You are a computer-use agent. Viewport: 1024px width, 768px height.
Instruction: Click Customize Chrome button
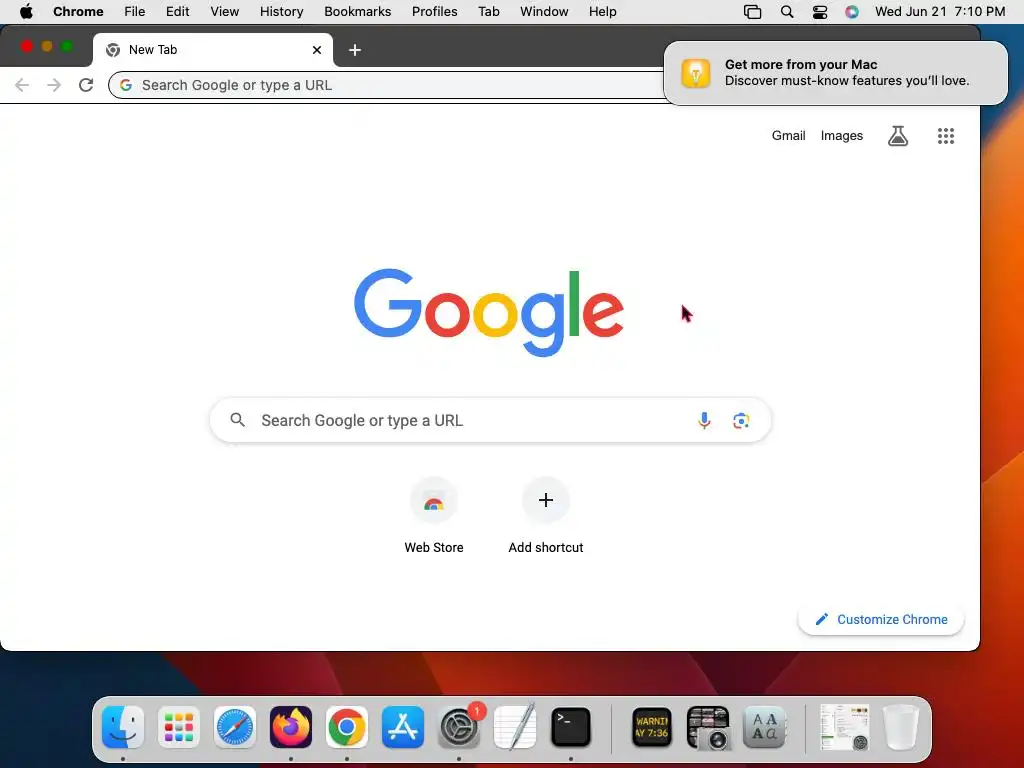pyautogui.click(x=881, y=619)
